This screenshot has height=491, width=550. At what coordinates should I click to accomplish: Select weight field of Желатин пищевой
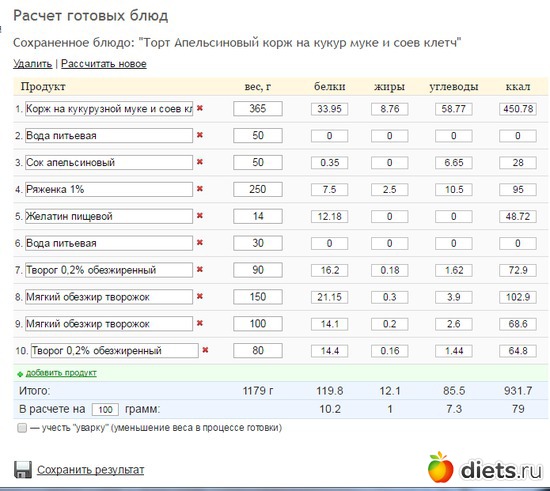point(258,216)
